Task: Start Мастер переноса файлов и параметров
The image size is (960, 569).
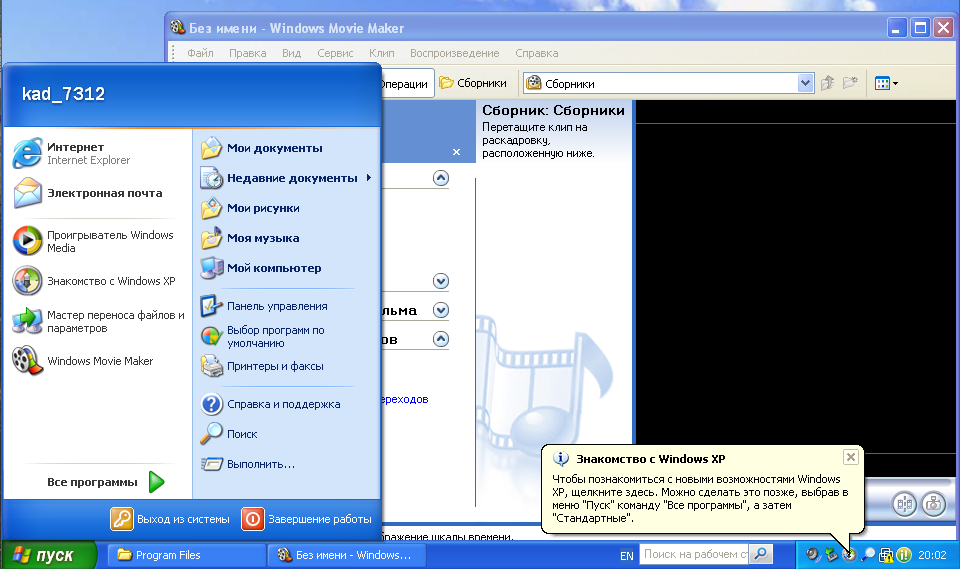Action: [x=98, y=322]
